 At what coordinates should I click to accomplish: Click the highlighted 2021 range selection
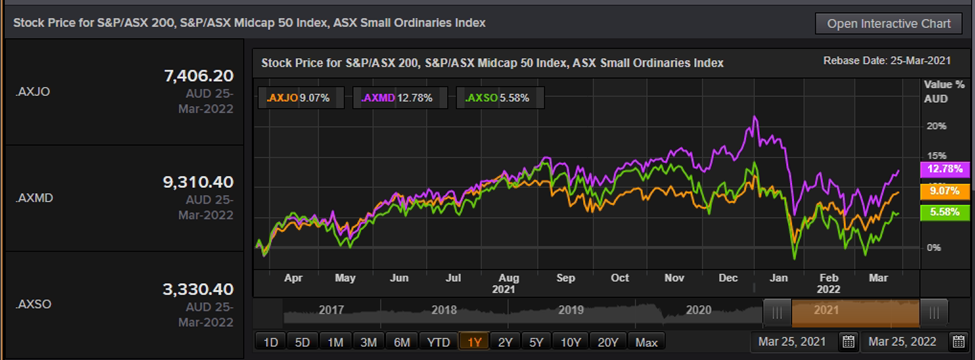856,313
